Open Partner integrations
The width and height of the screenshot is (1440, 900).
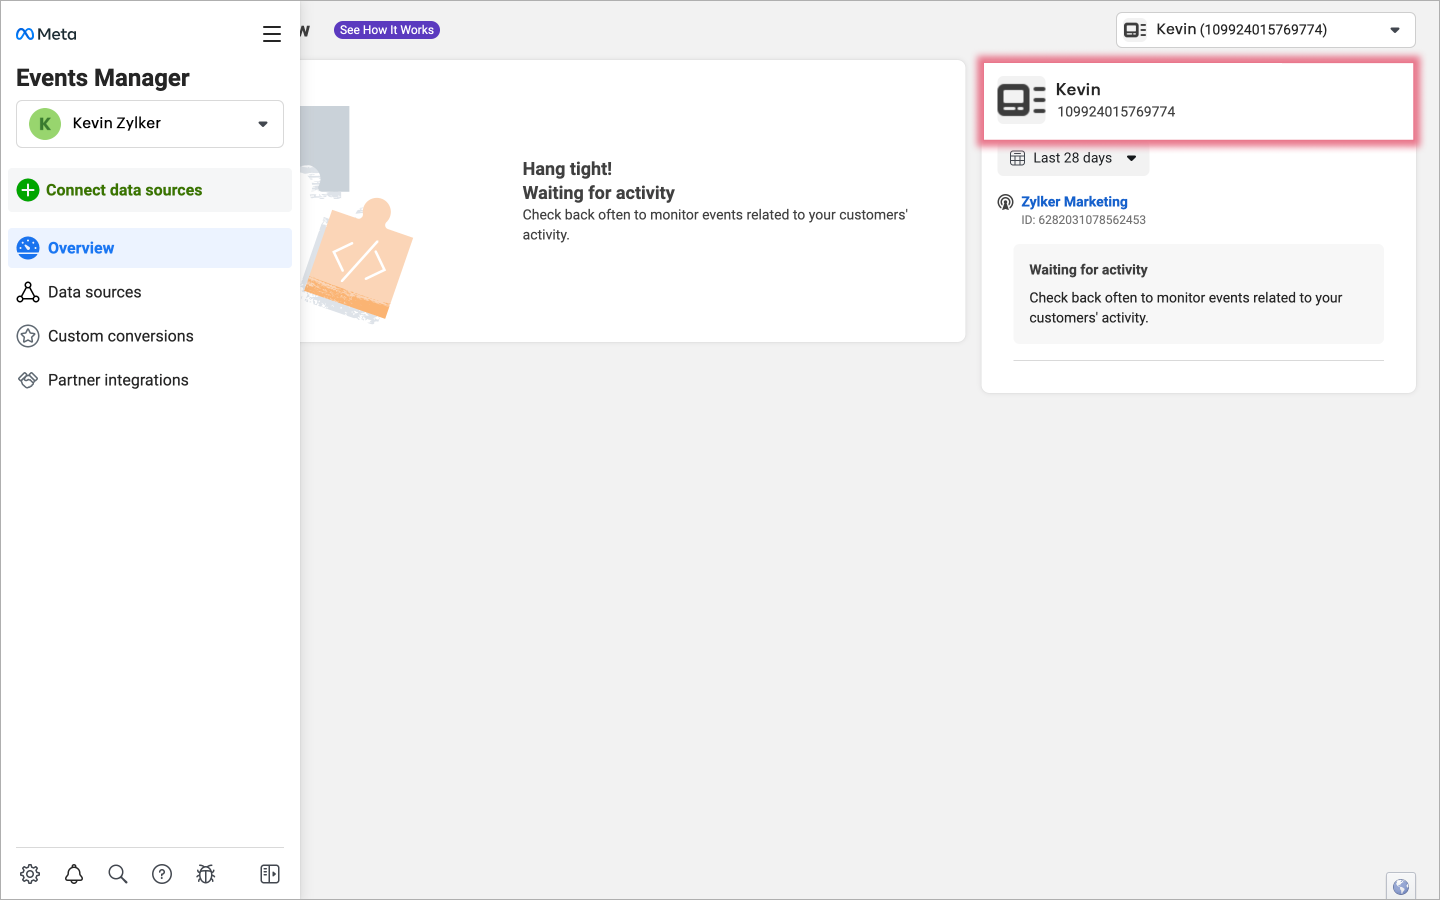tap(150, 380)
